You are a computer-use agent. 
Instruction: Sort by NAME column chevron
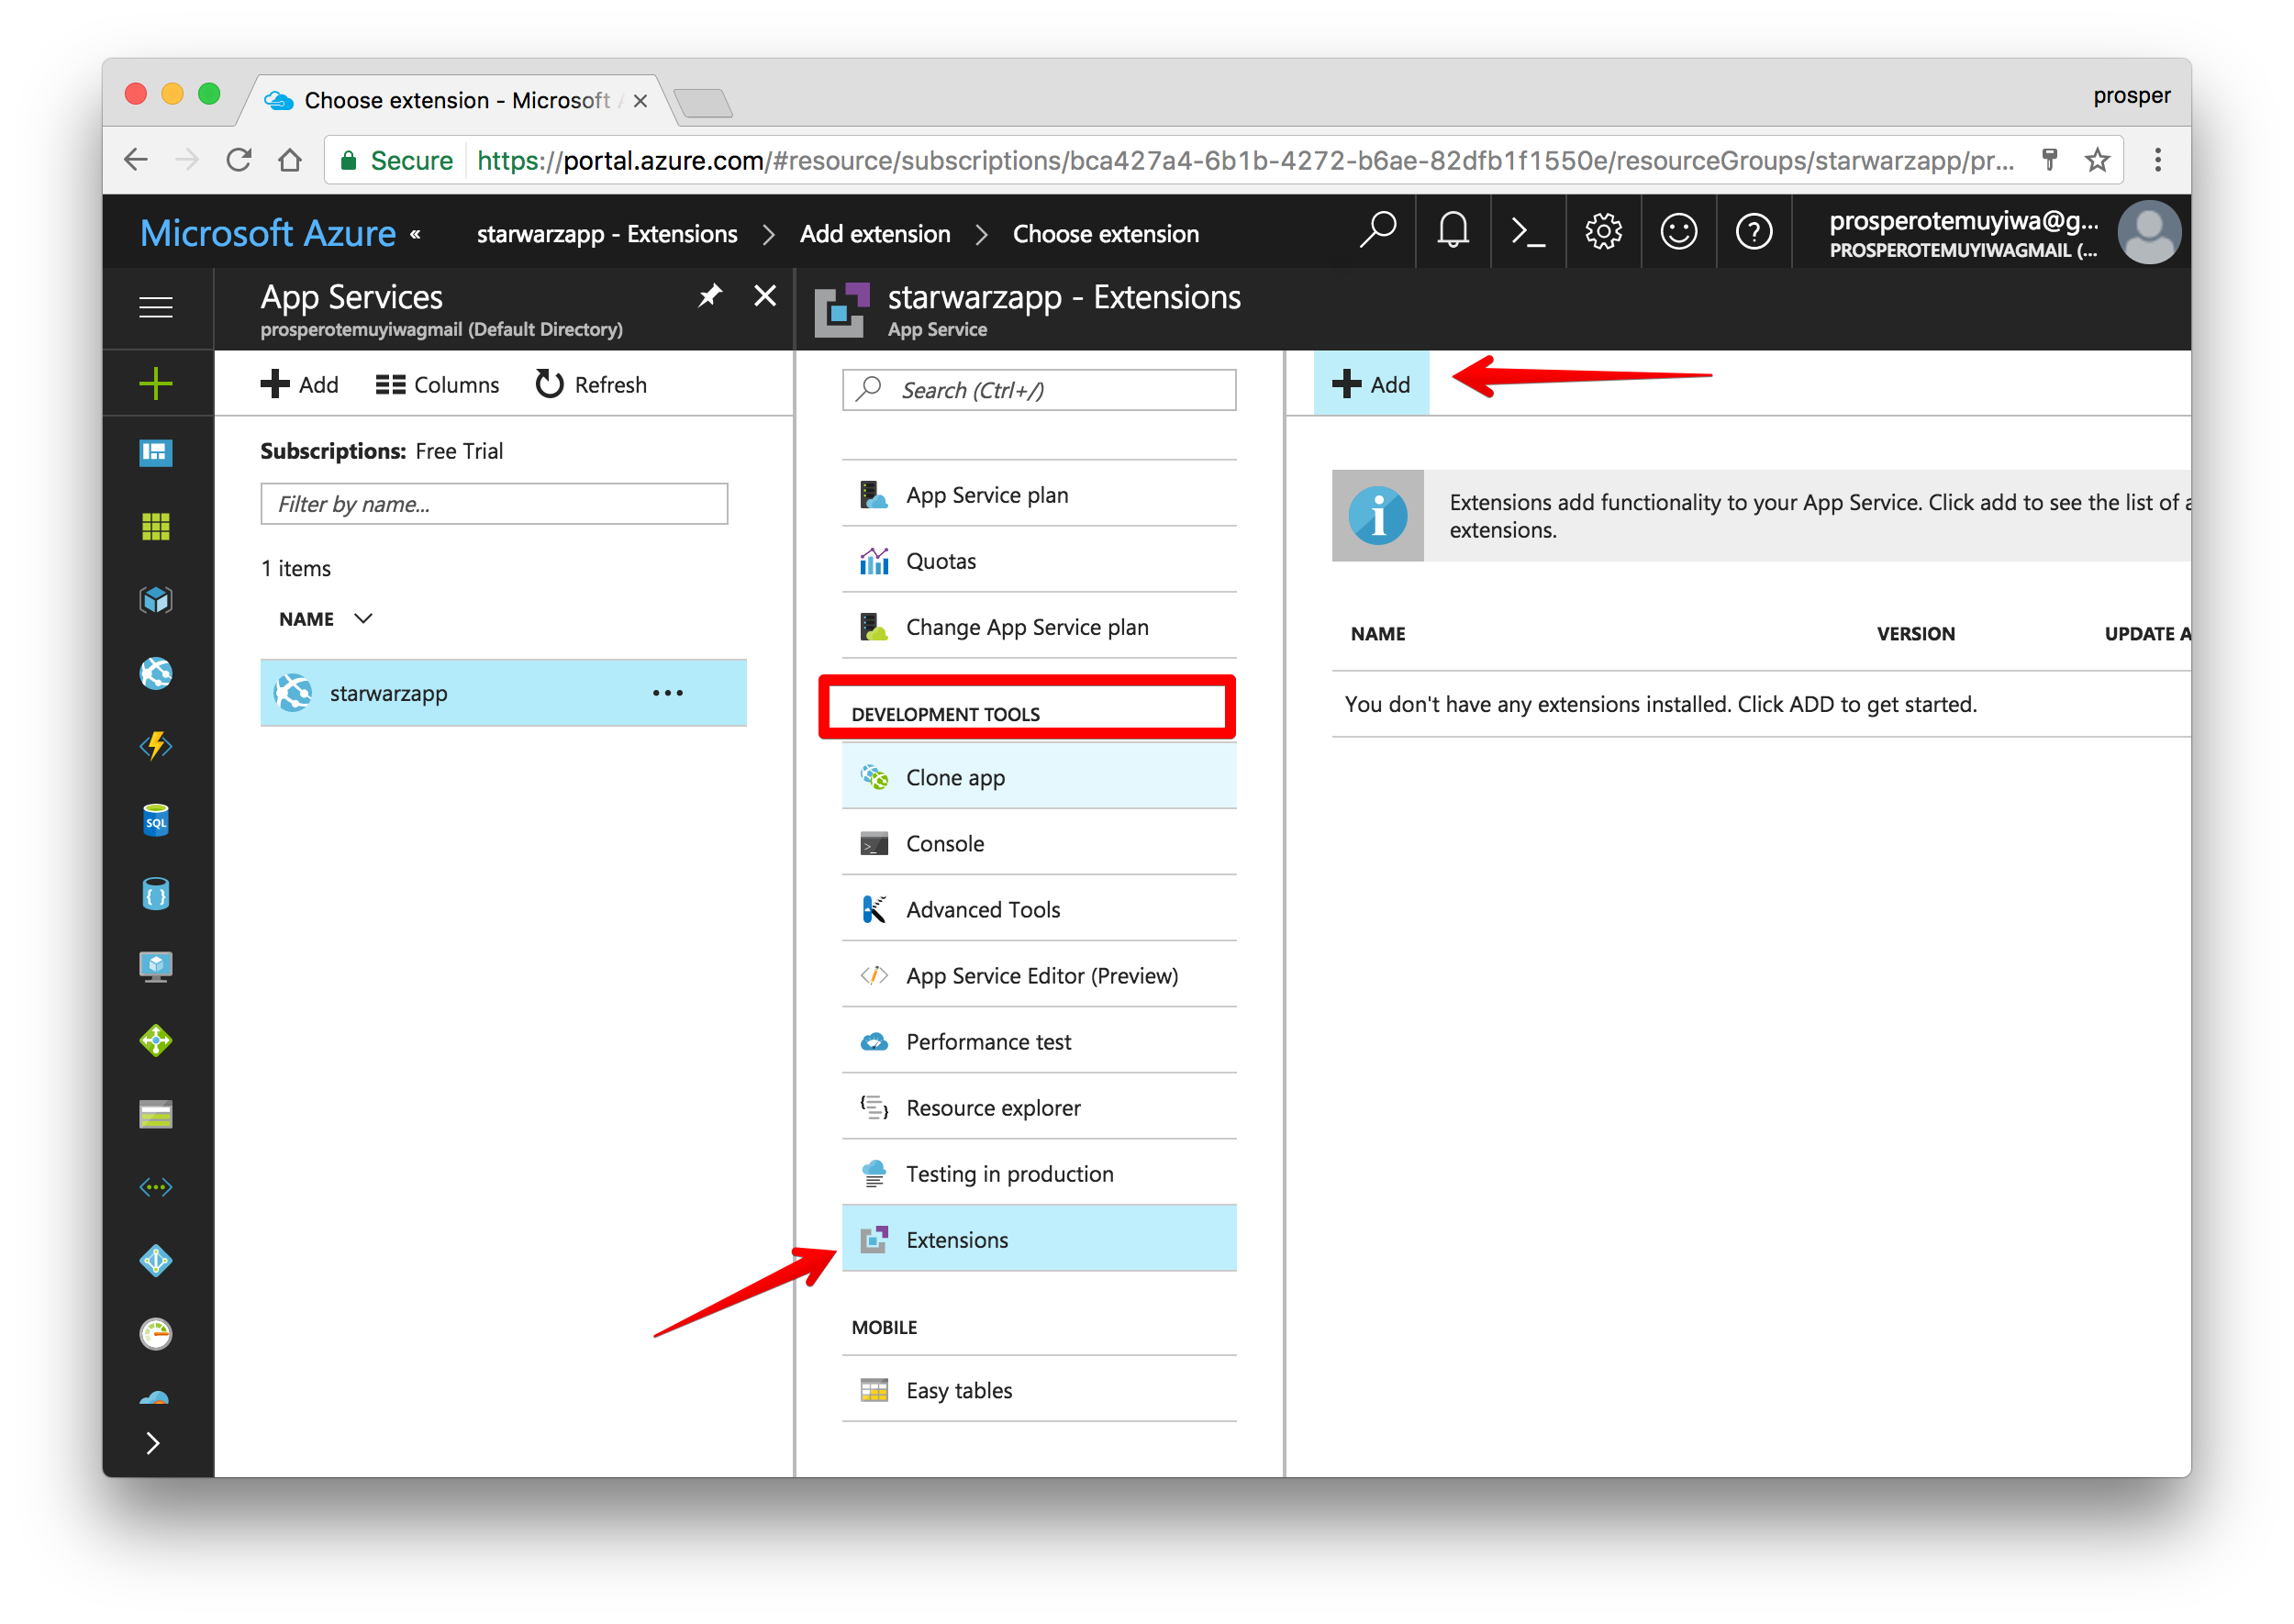(x=363, y=619)
